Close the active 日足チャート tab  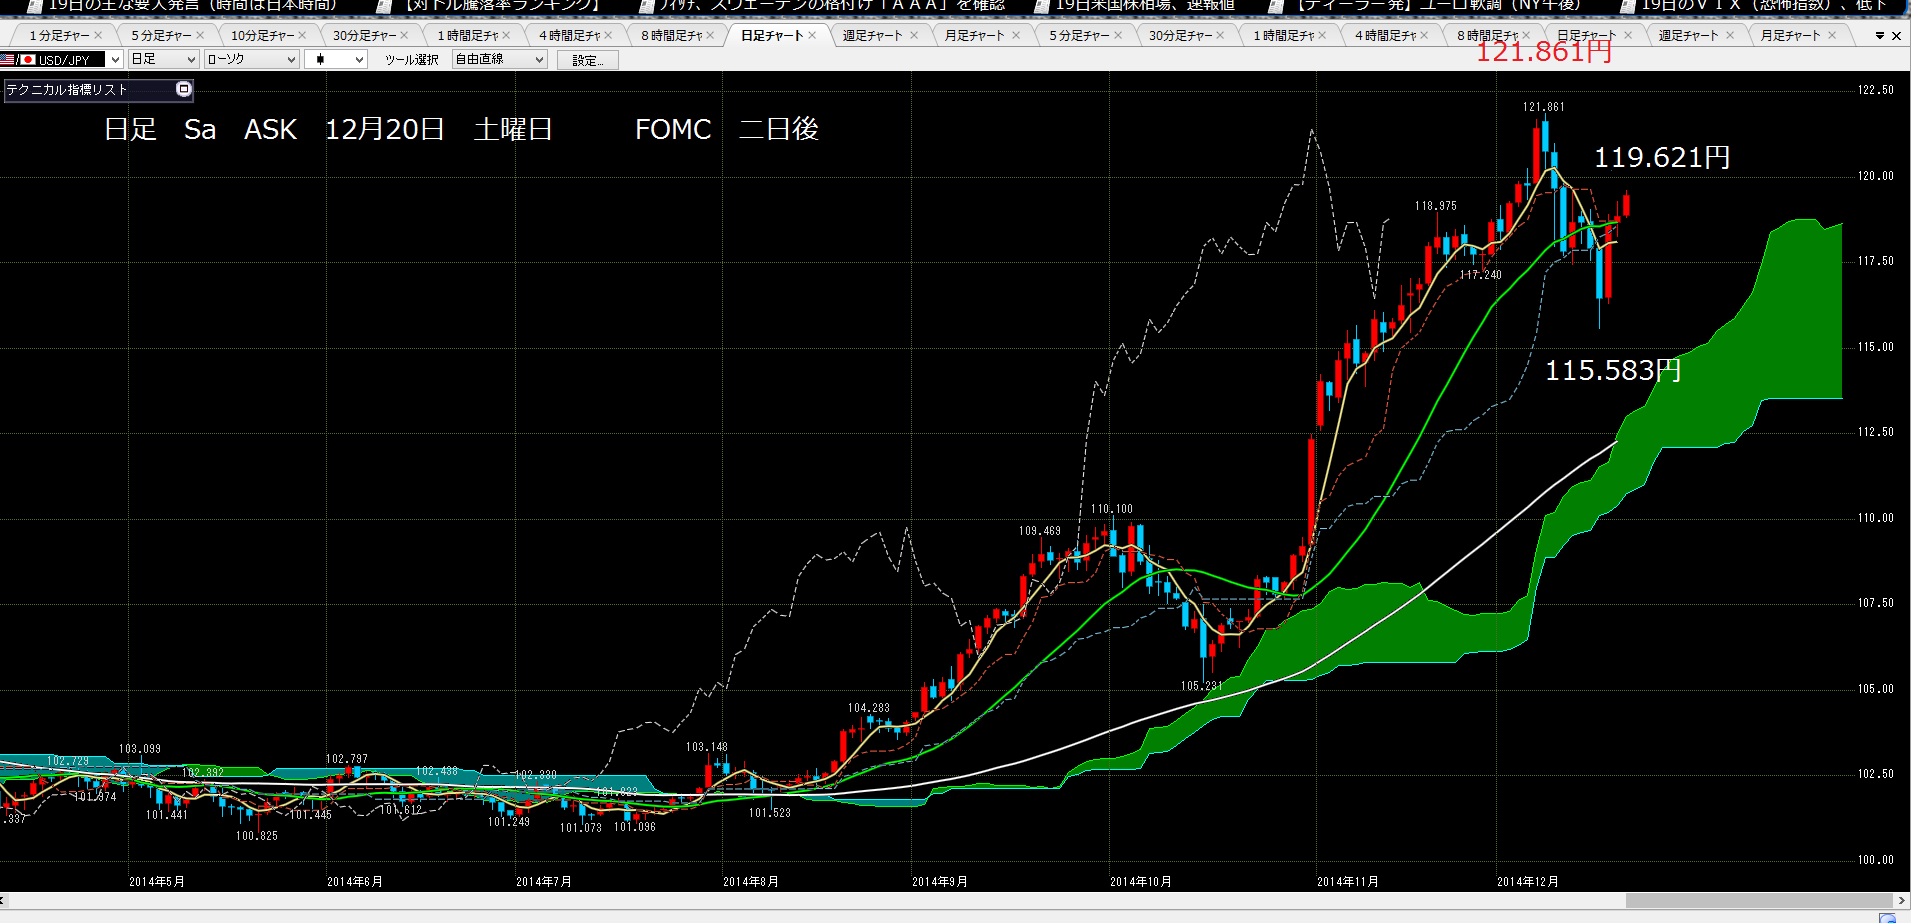pyautogui.click(x=812, y=35)
